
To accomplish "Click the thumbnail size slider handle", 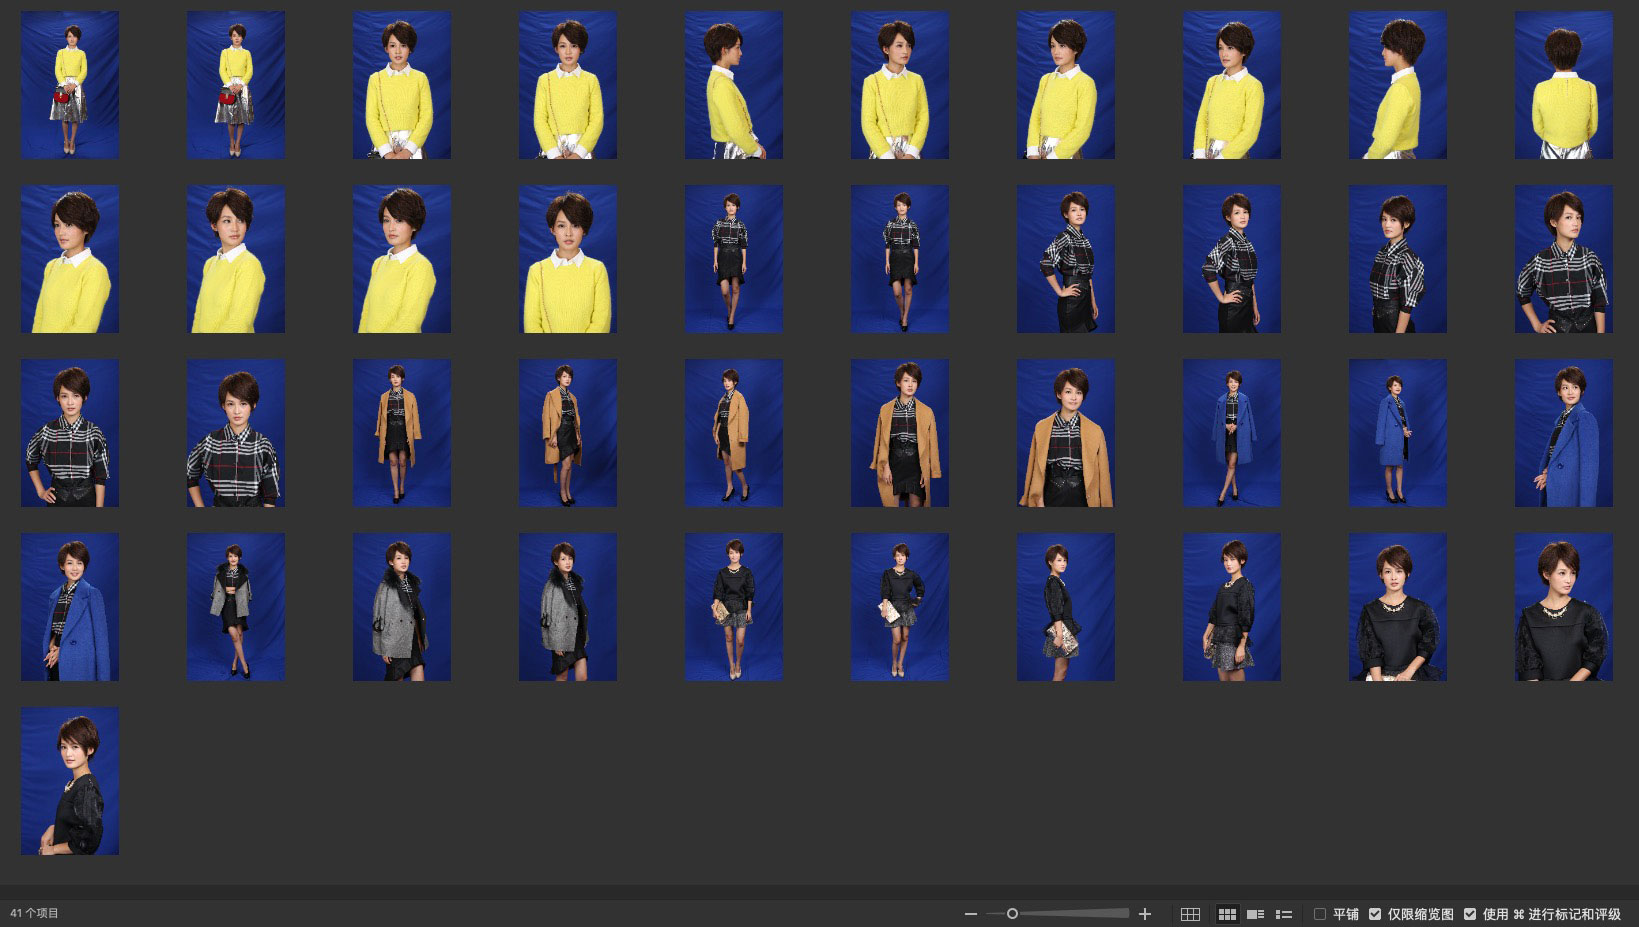I will (1012, 914).
